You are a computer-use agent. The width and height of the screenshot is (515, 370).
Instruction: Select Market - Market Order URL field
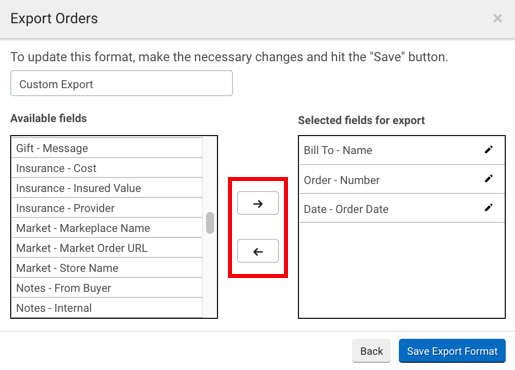click(x=107, y=248)
